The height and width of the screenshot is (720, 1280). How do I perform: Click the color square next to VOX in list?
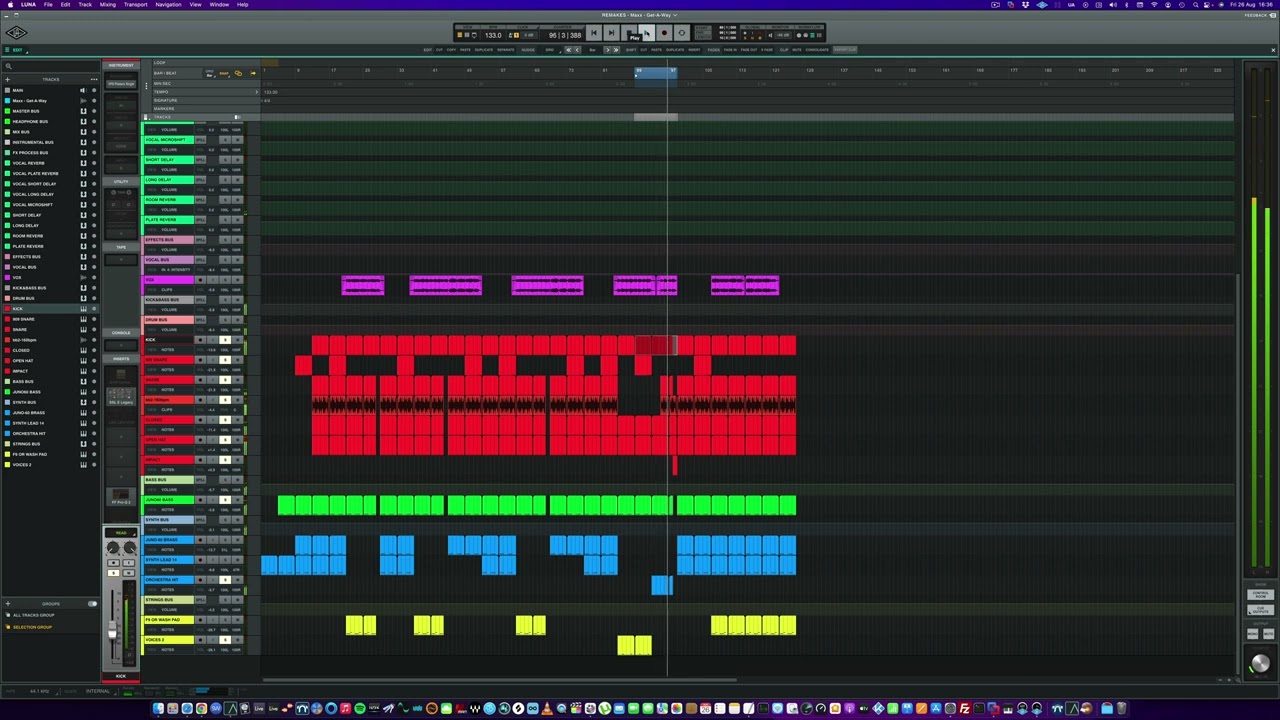(7, 277)
